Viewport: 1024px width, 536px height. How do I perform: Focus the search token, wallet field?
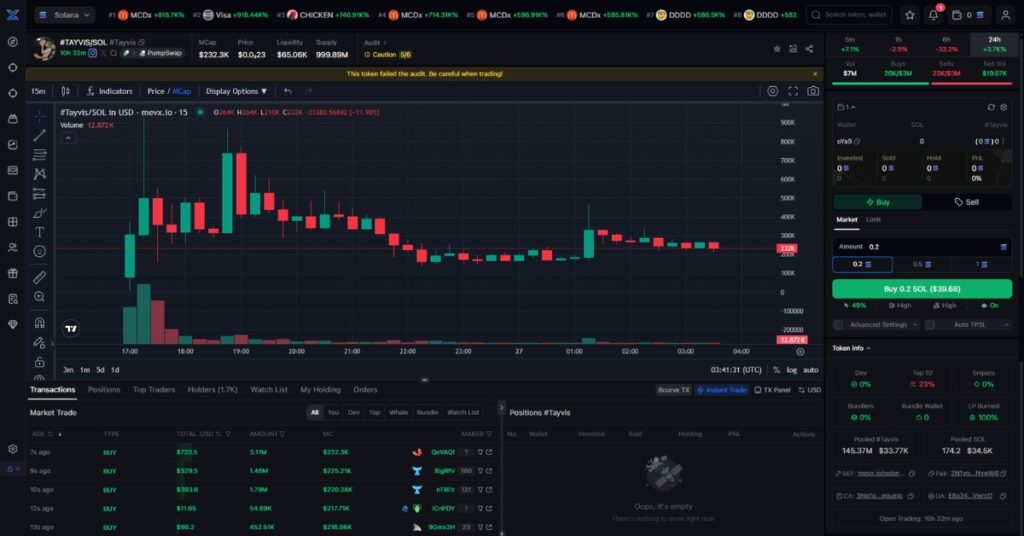(849, 14)
